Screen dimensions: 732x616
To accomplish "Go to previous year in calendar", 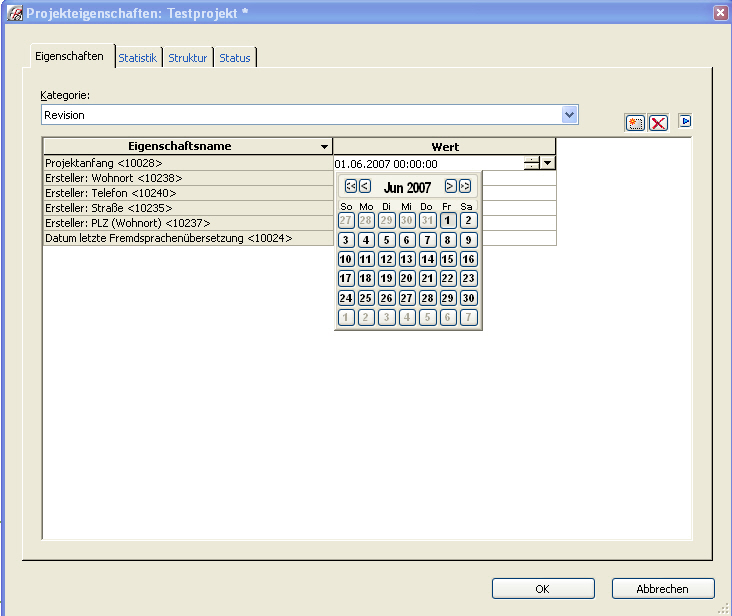I will [x=351, y=186].
